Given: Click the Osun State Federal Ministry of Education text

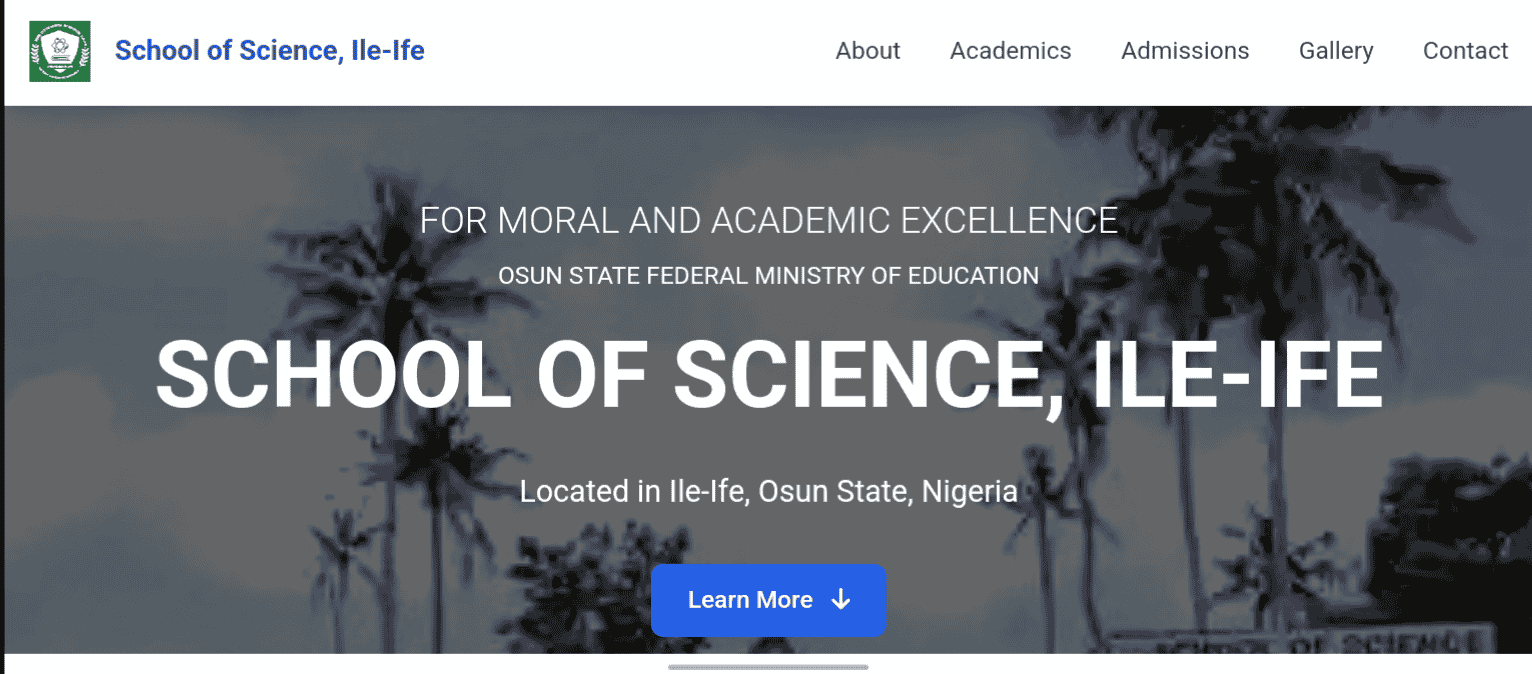Looking at the screenshot, I should pos(768,275).
